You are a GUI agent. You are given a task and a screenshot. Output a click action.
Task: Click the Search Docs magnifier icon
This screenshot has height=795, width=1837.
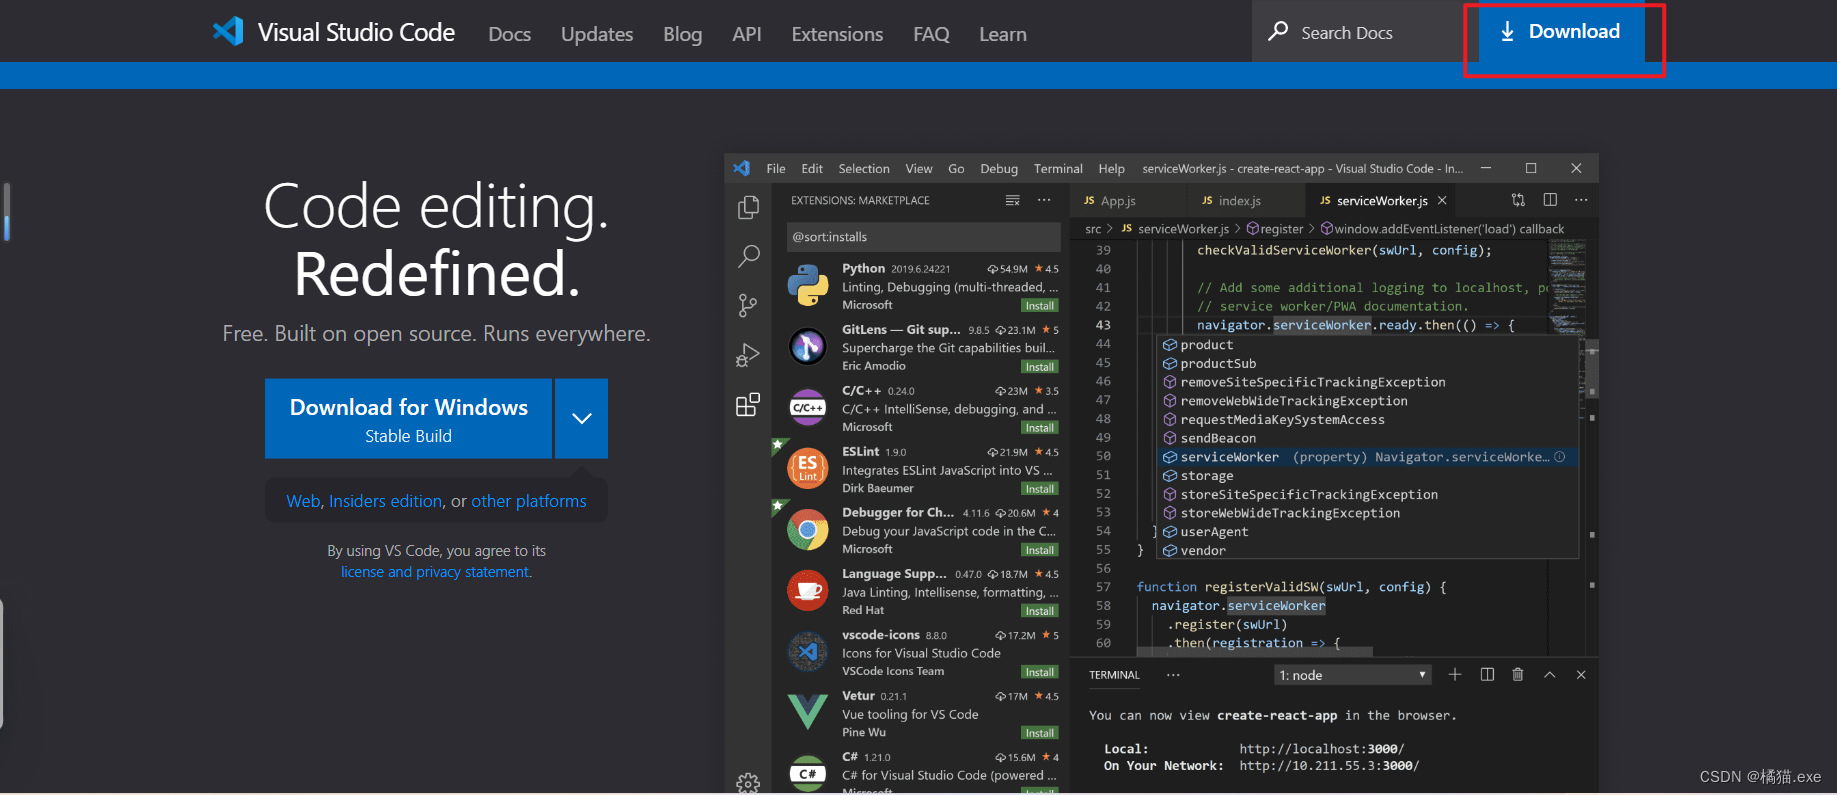(x=1278, y=31)
